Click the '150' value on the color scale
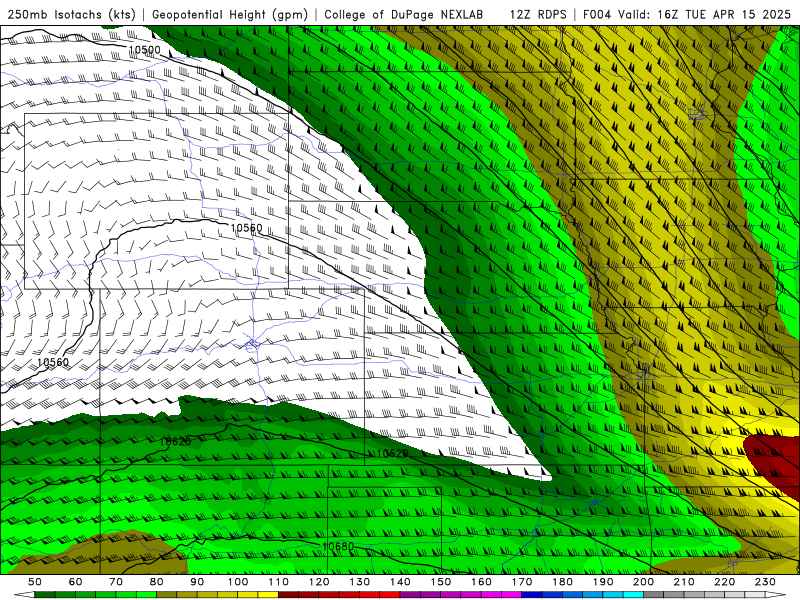Screen dimensions: 800x600 tap(441, 582)
